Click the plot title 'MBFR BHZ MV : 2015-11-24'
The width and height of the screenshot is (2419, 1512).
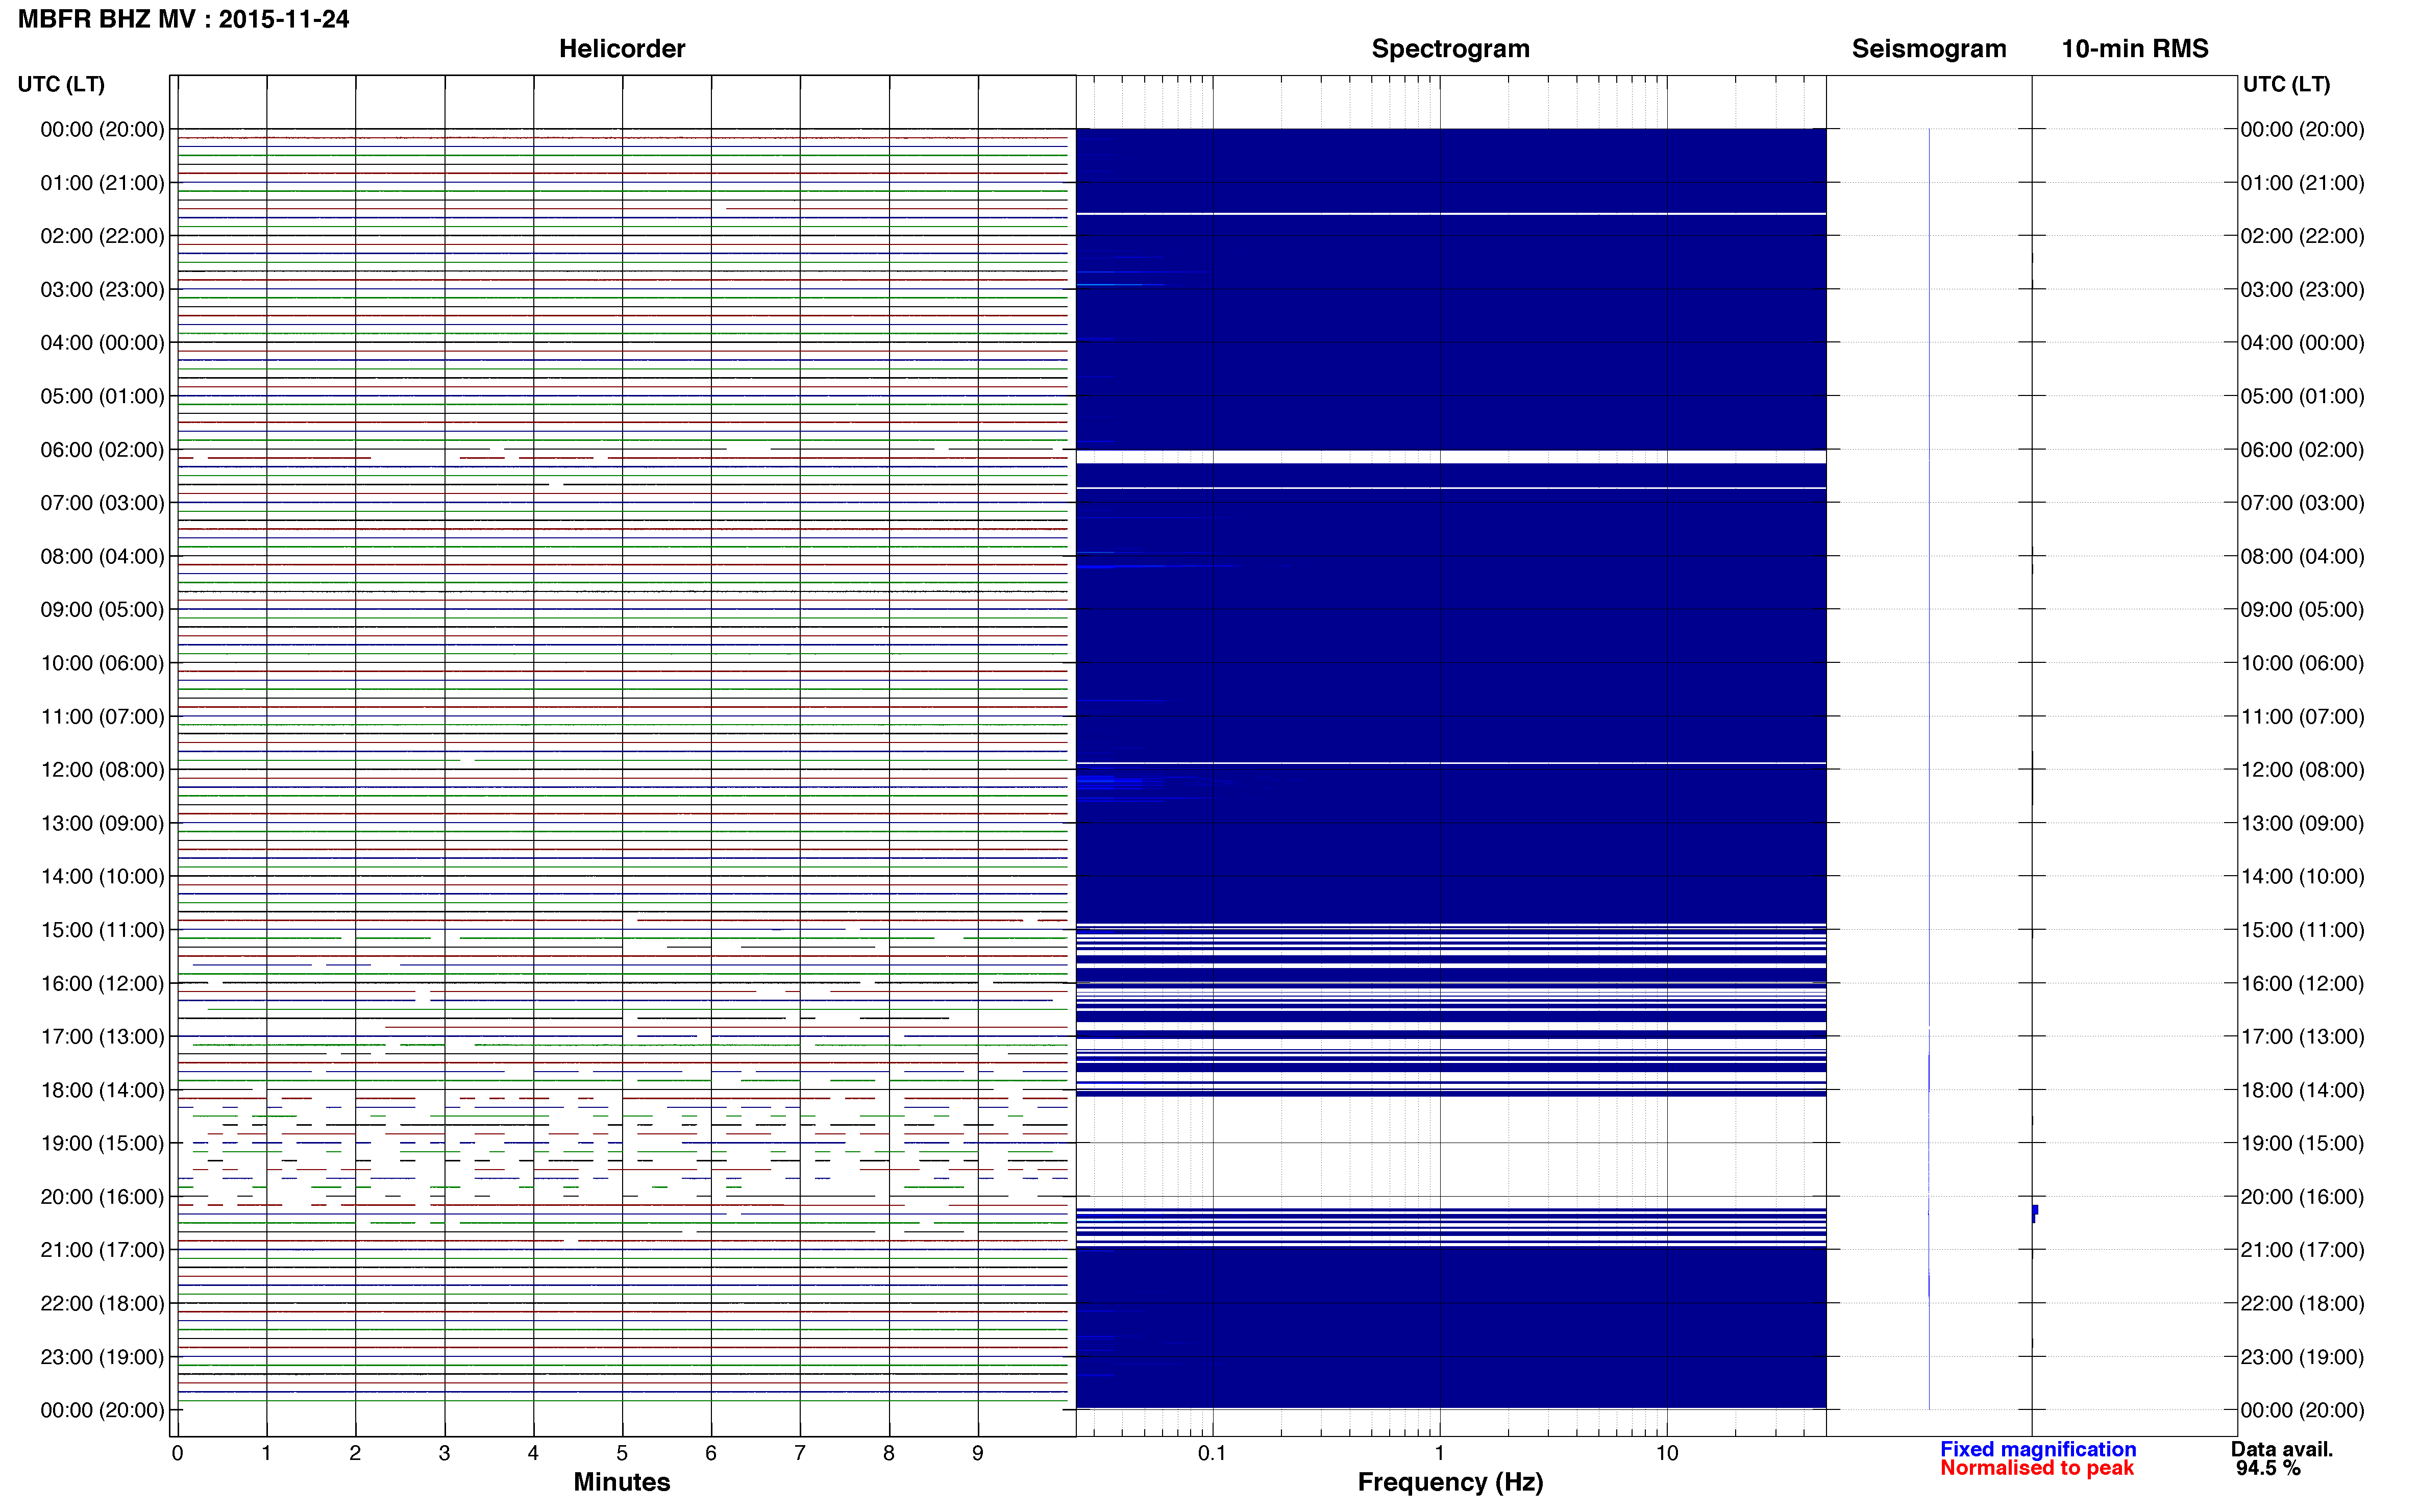pos(184,19)
